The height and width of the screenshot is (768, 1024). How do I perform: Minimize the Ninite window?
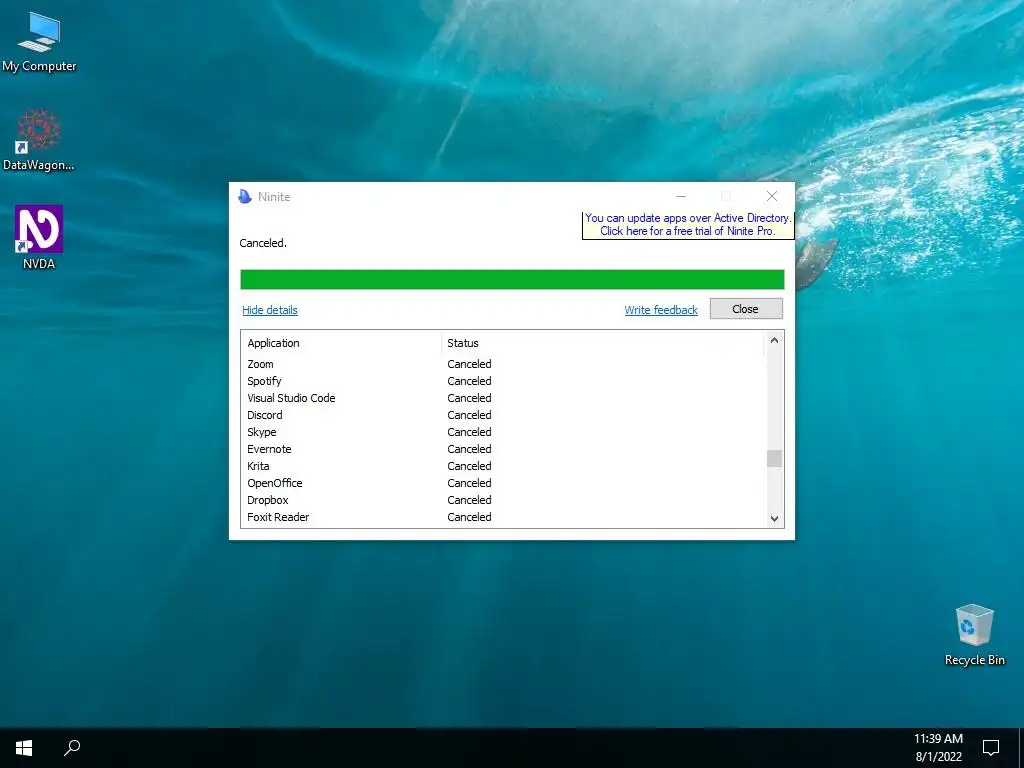tap(680, 196)
